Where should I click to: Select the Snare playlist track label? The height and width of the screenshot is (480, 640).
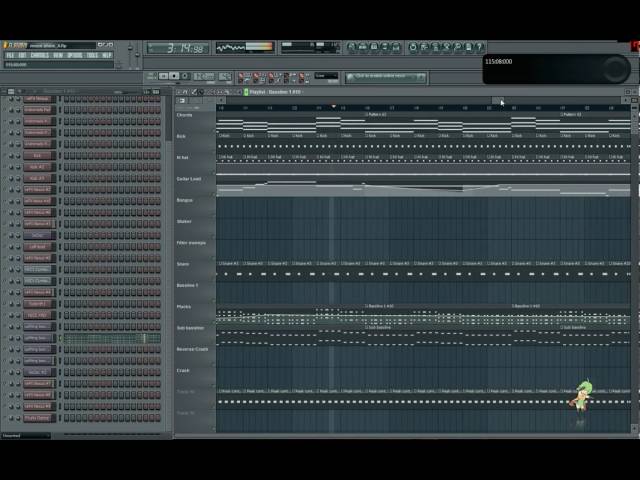pyautogui.click(x=183, y=264)
